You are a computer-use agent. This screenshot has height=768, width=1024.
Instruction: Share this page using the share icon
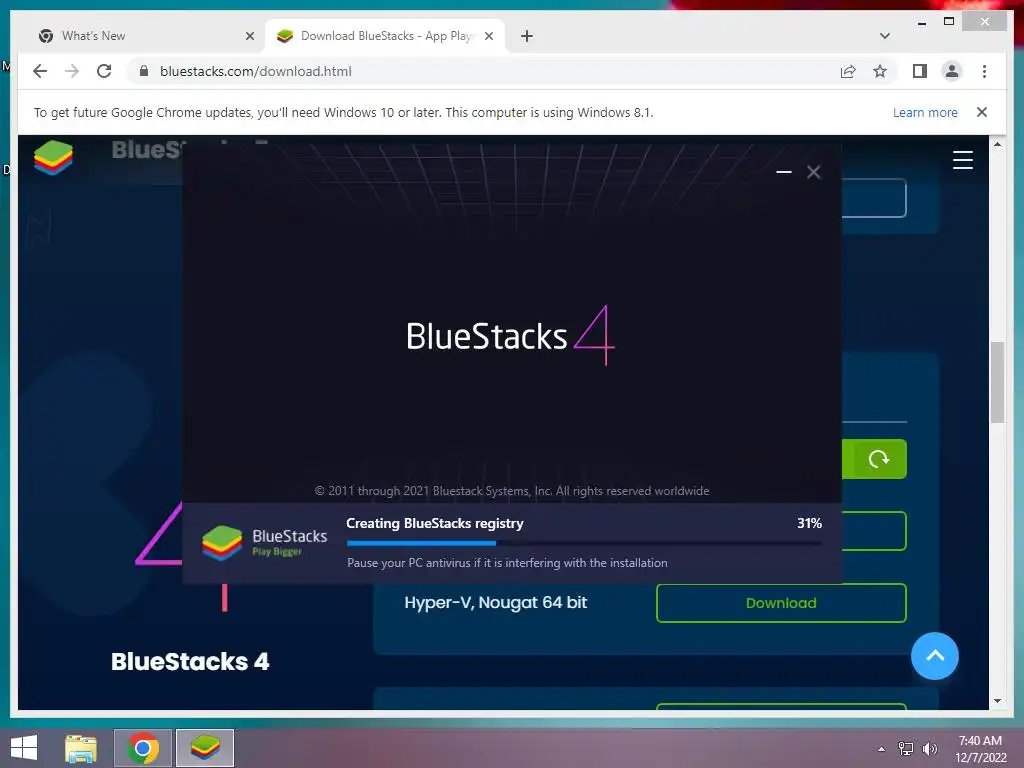[848, 71]
